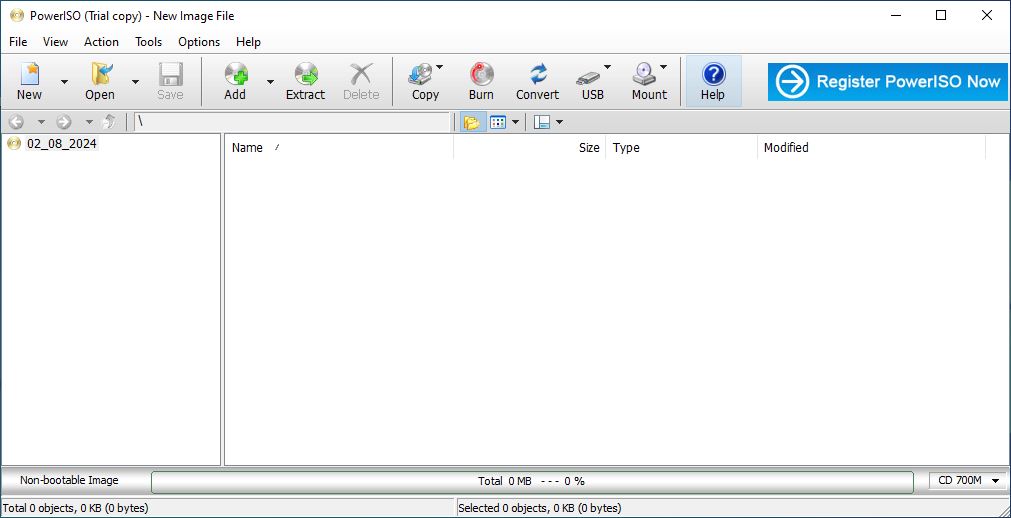Expand the USB button dropdown arrow
This screenshot has width=1011, height=518.
(x=607, y=66)
